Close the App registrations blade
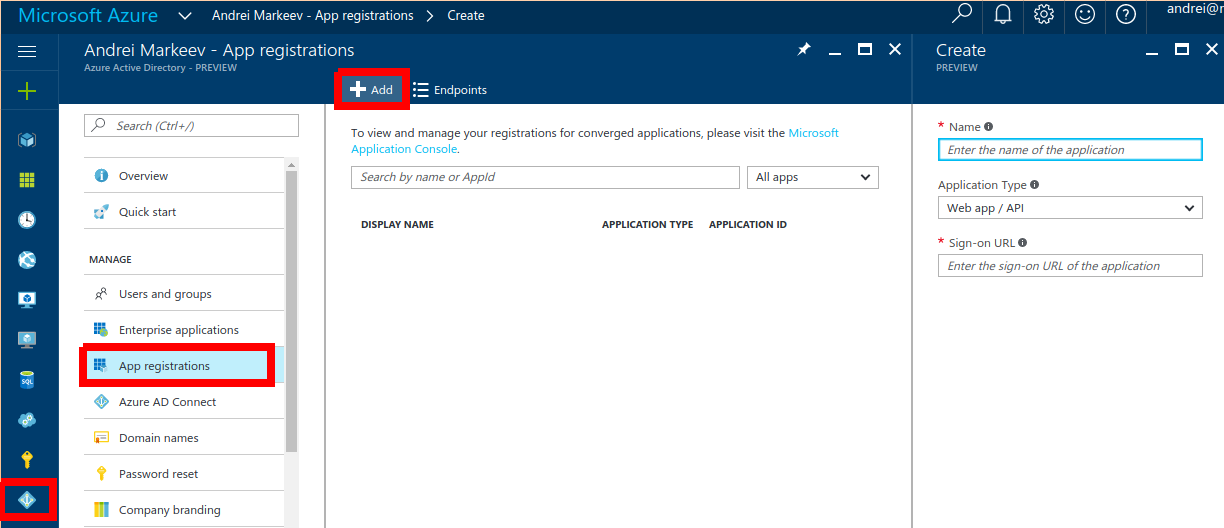Viewport: 1224px width, 528px height. [x=895, y=49]
